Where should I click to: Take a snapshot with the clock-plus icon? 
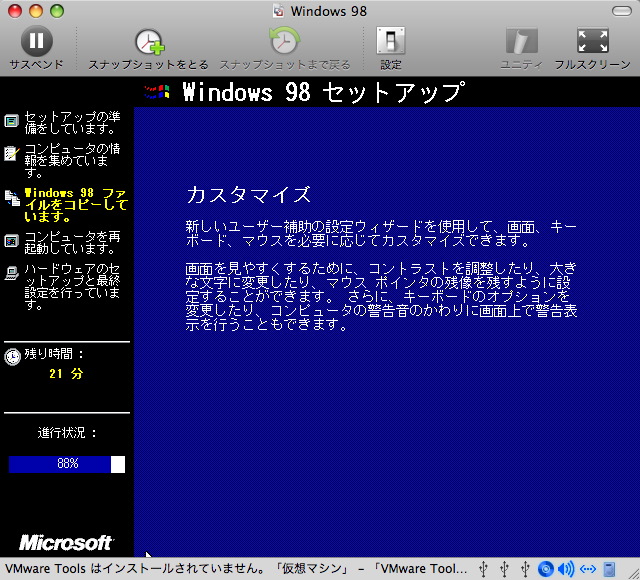pos(149,41)
